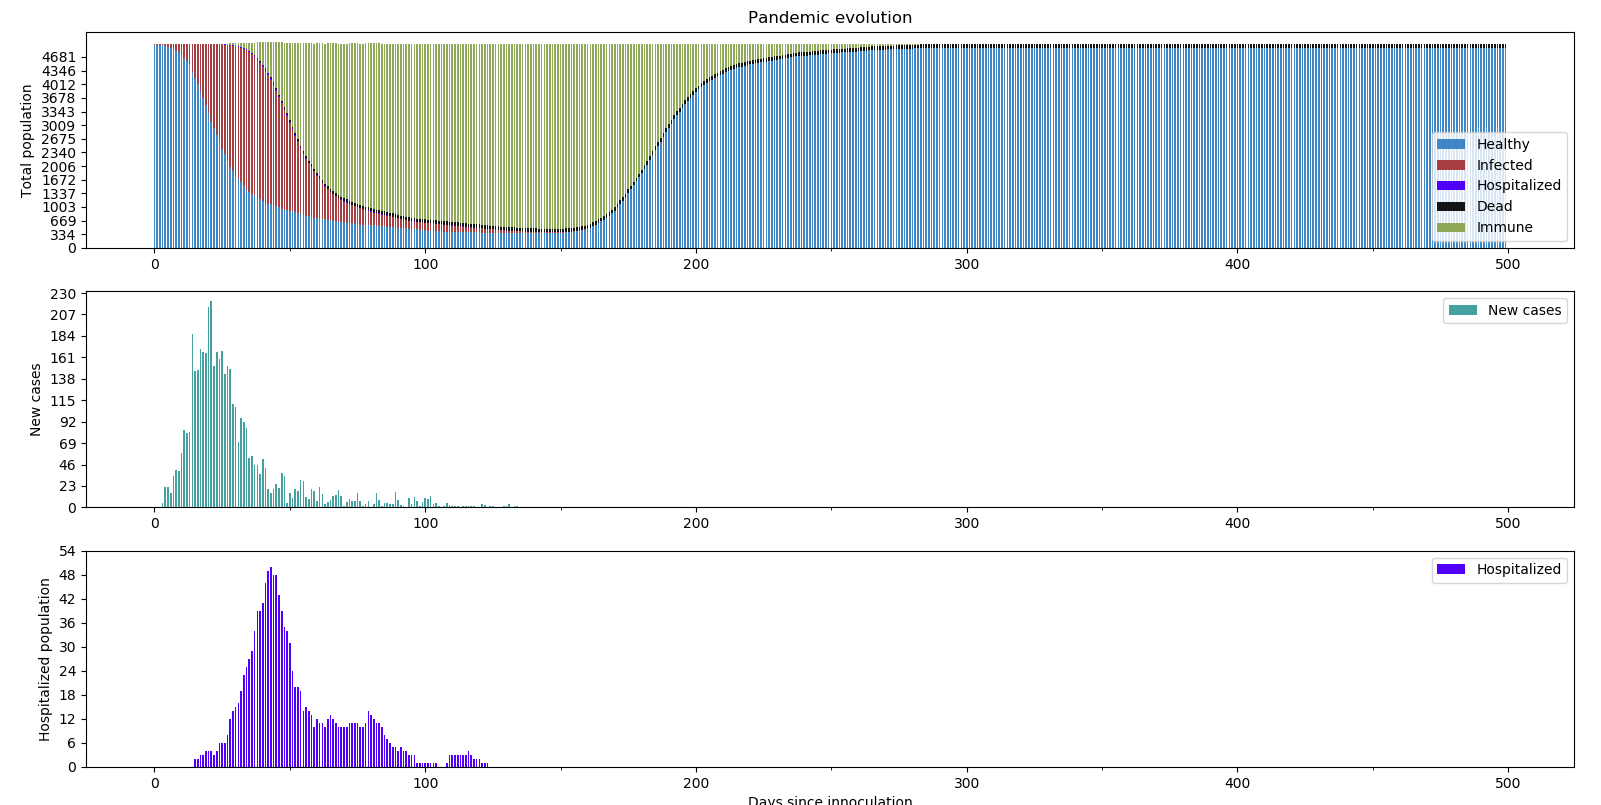Click the teal New cases legend swatch

(1462, 310)
